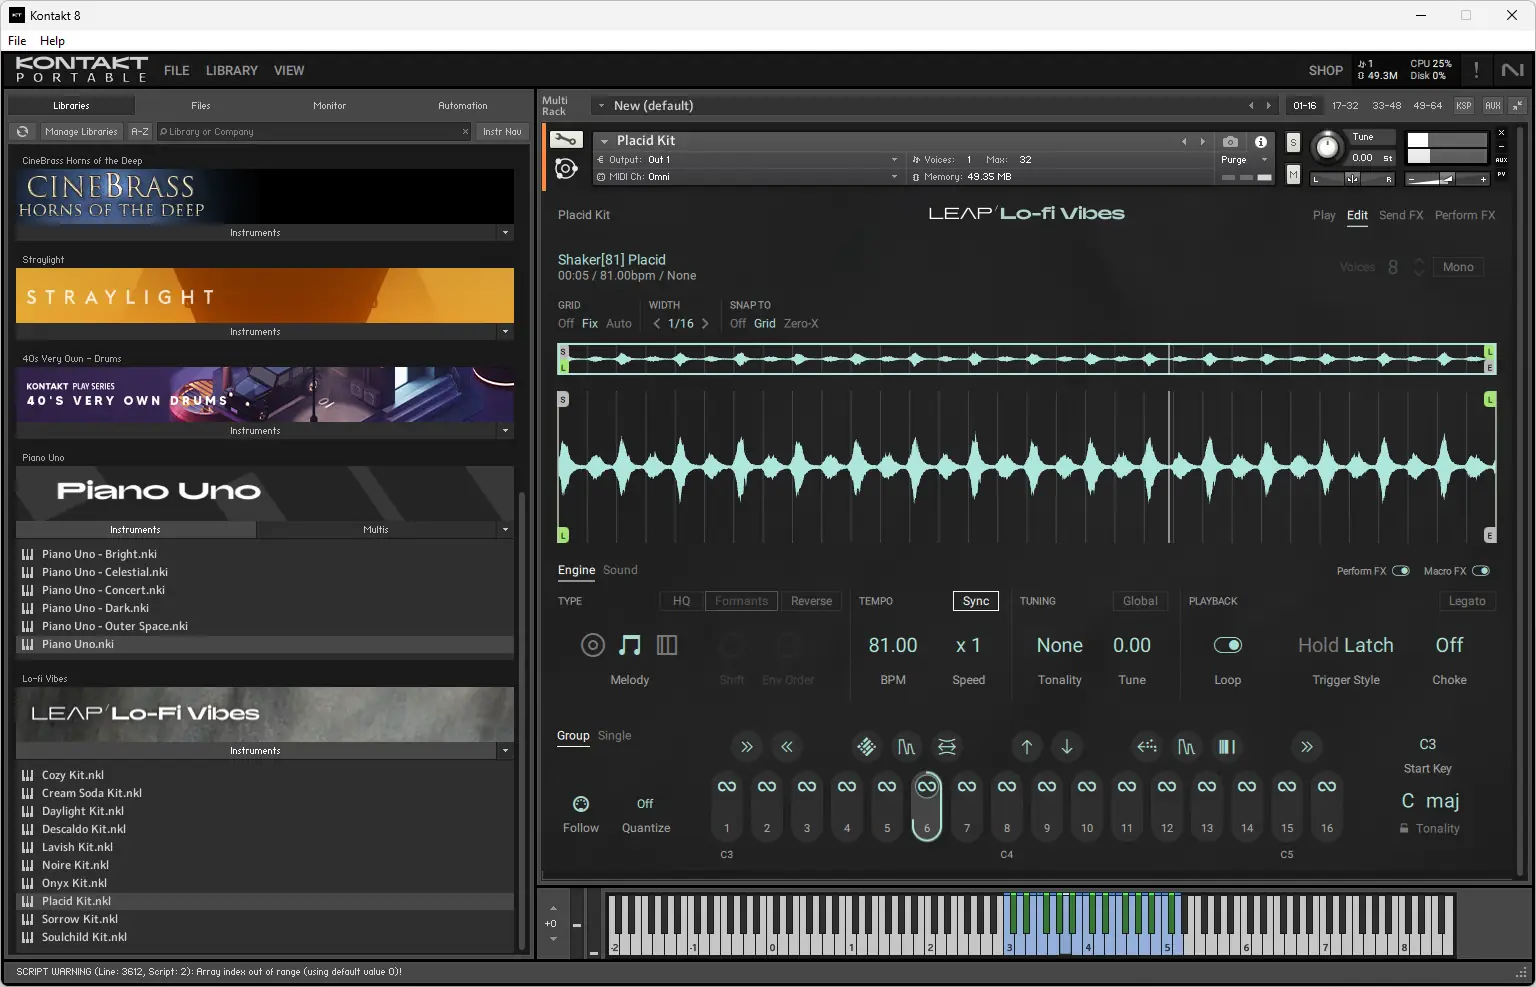Viewport: 1536px width, 987px height.
Task: Toggle the Loop switch in Playback section
Action: click(1227, 645)
